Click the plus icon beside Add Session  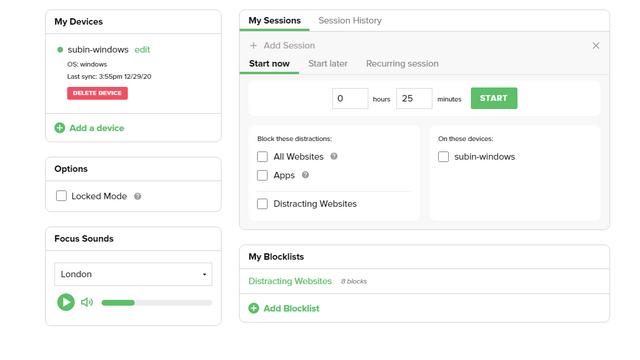click(x=253, y=45)
